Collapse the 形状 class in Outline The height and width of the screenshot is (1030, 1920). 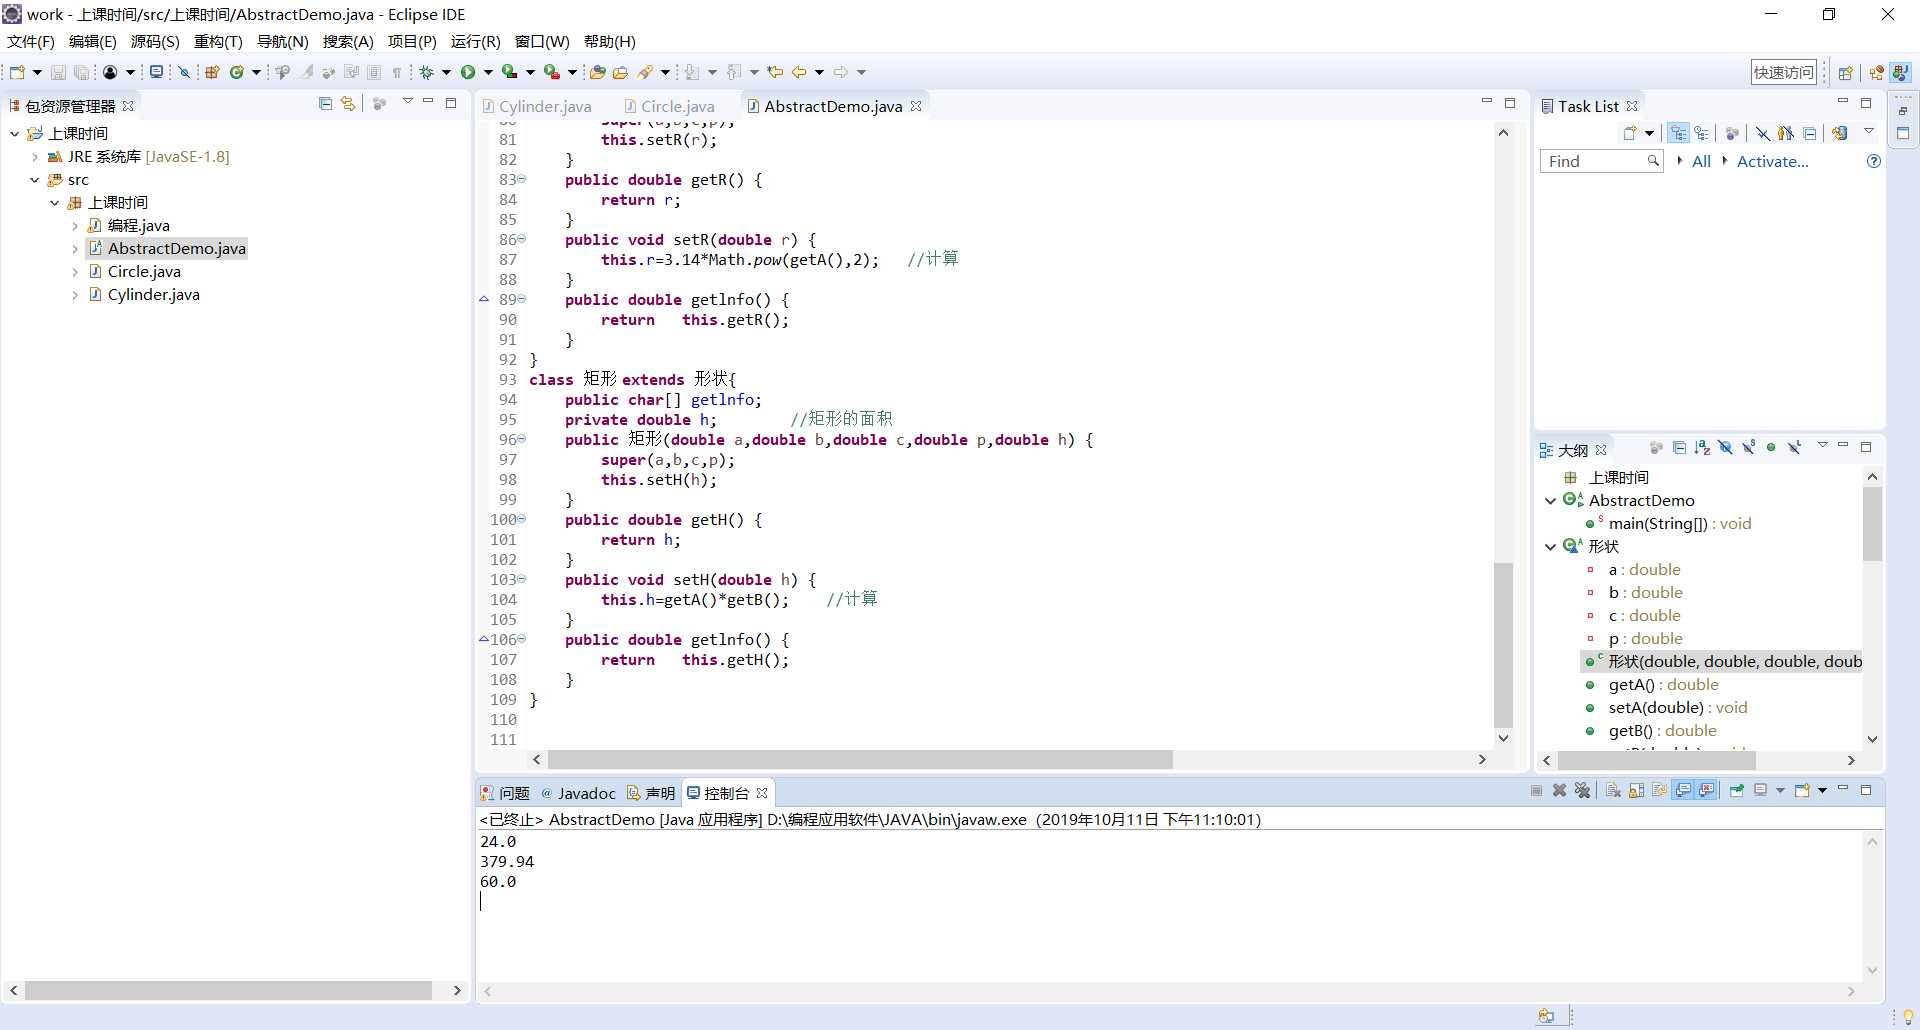coord(1550,547)
